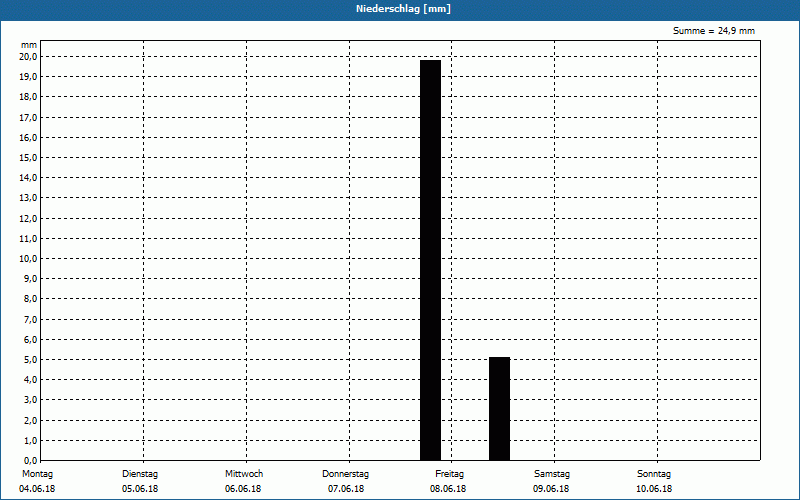Click the 'mm' unit label above the y-axis
Viewport: 800px width, 500px height.
point(29,45)
